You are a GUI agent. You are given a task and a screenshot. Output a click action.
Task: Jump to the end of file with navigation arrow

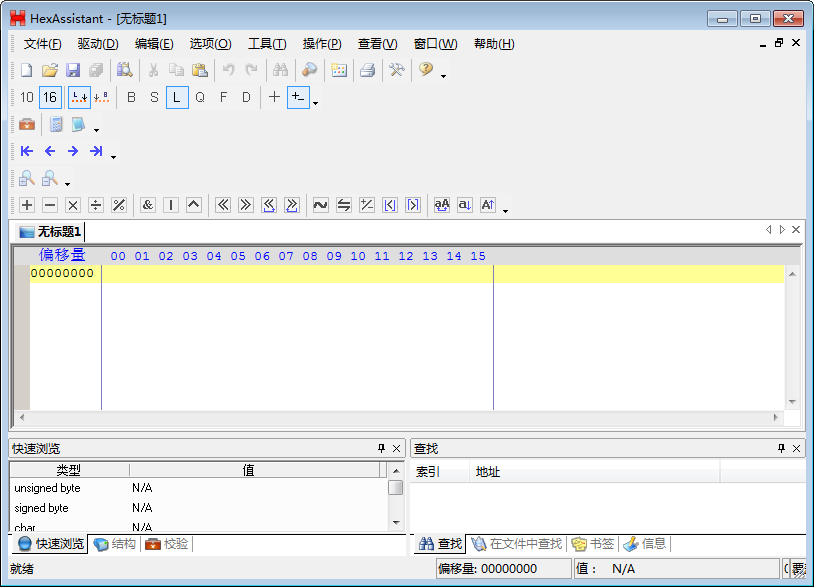(97, 151)
